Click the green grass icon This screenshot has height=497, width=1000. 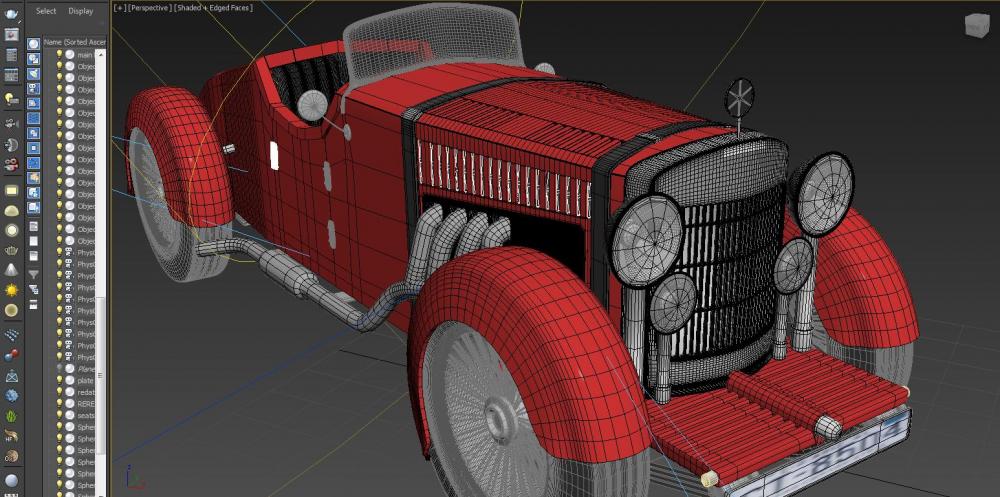tap(11, 416)
